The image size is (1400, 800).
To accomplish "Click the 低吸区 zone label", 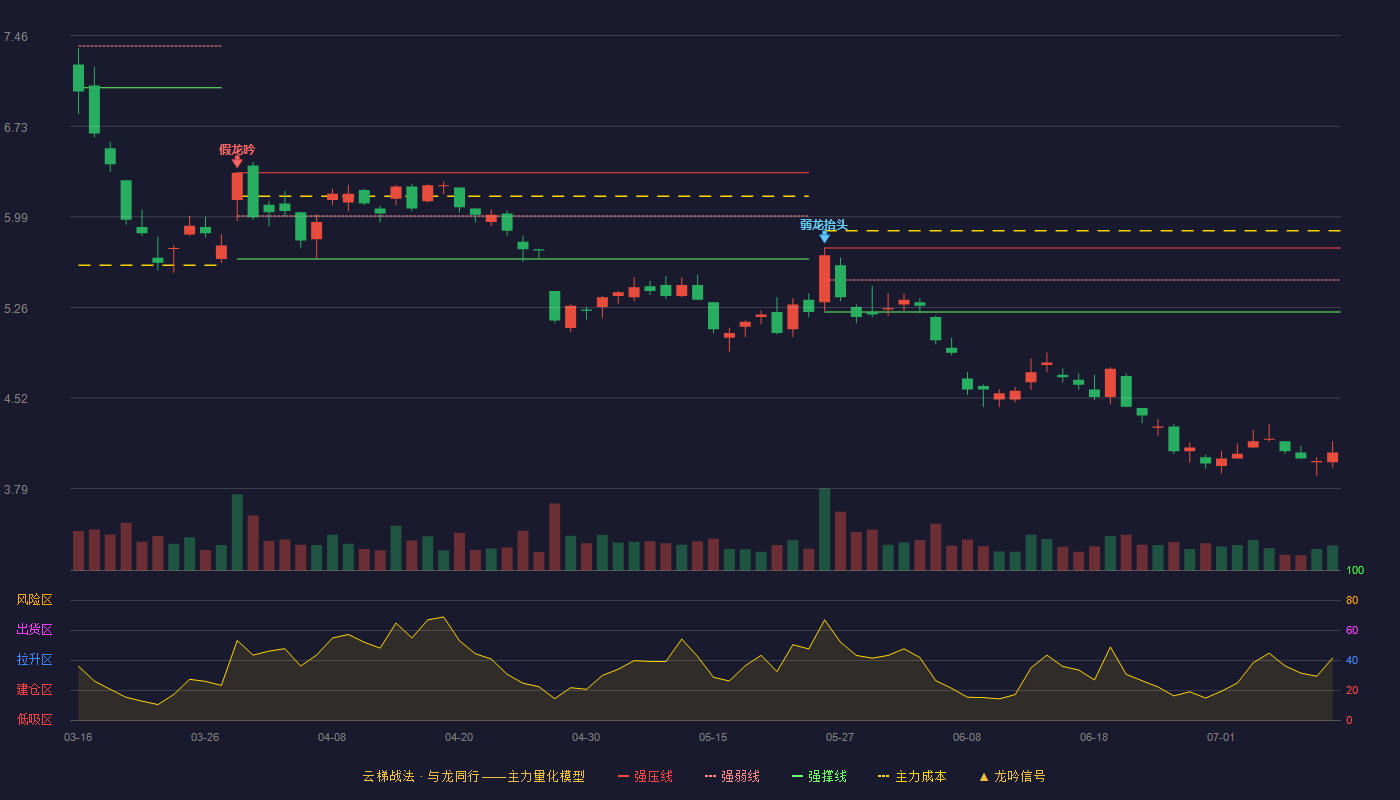I will (35, 719).
